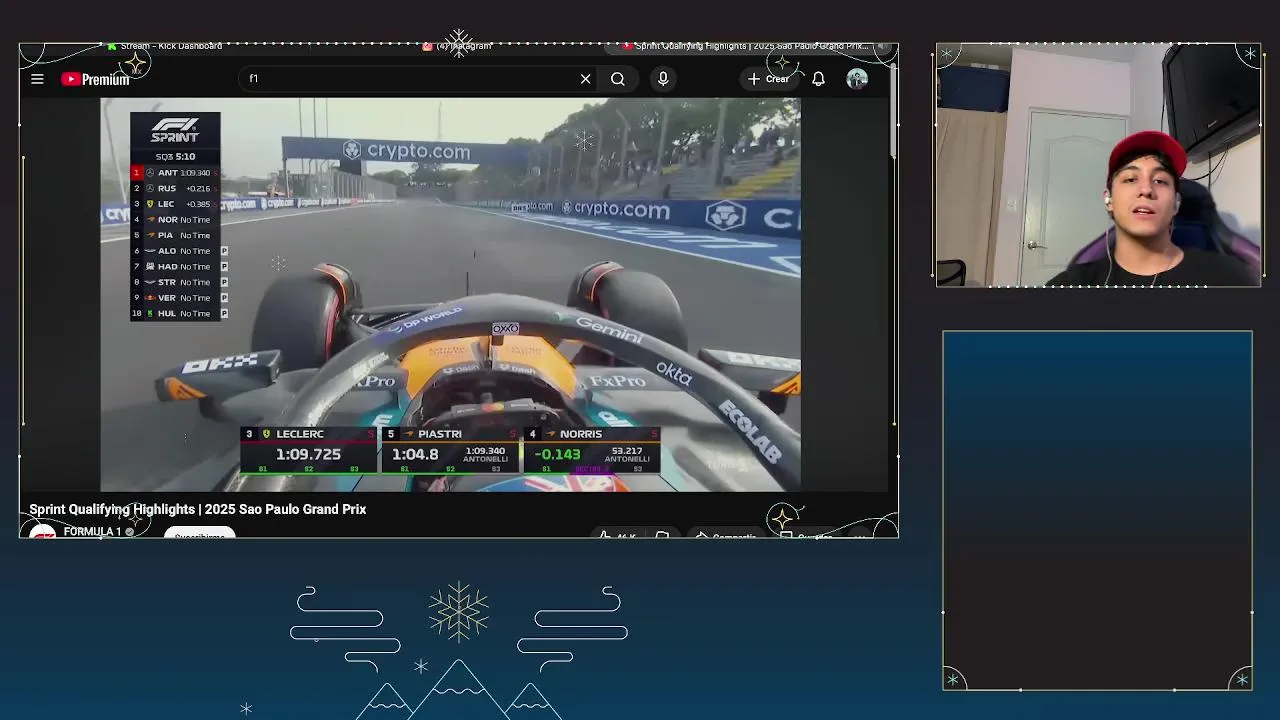Viewport: 1280px width, 720px height.
Task: Open the YouTube hamburger guide menu
Action: (37, 79)
